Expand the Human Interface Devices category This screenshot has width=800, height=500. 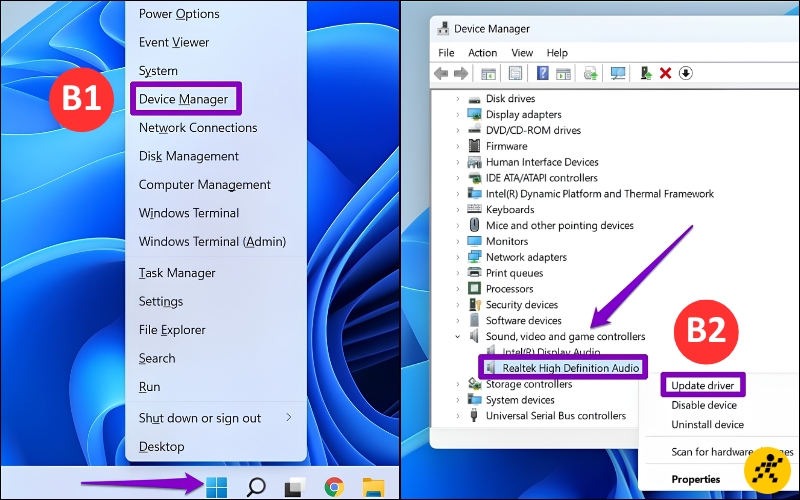[x=458, y=162]
